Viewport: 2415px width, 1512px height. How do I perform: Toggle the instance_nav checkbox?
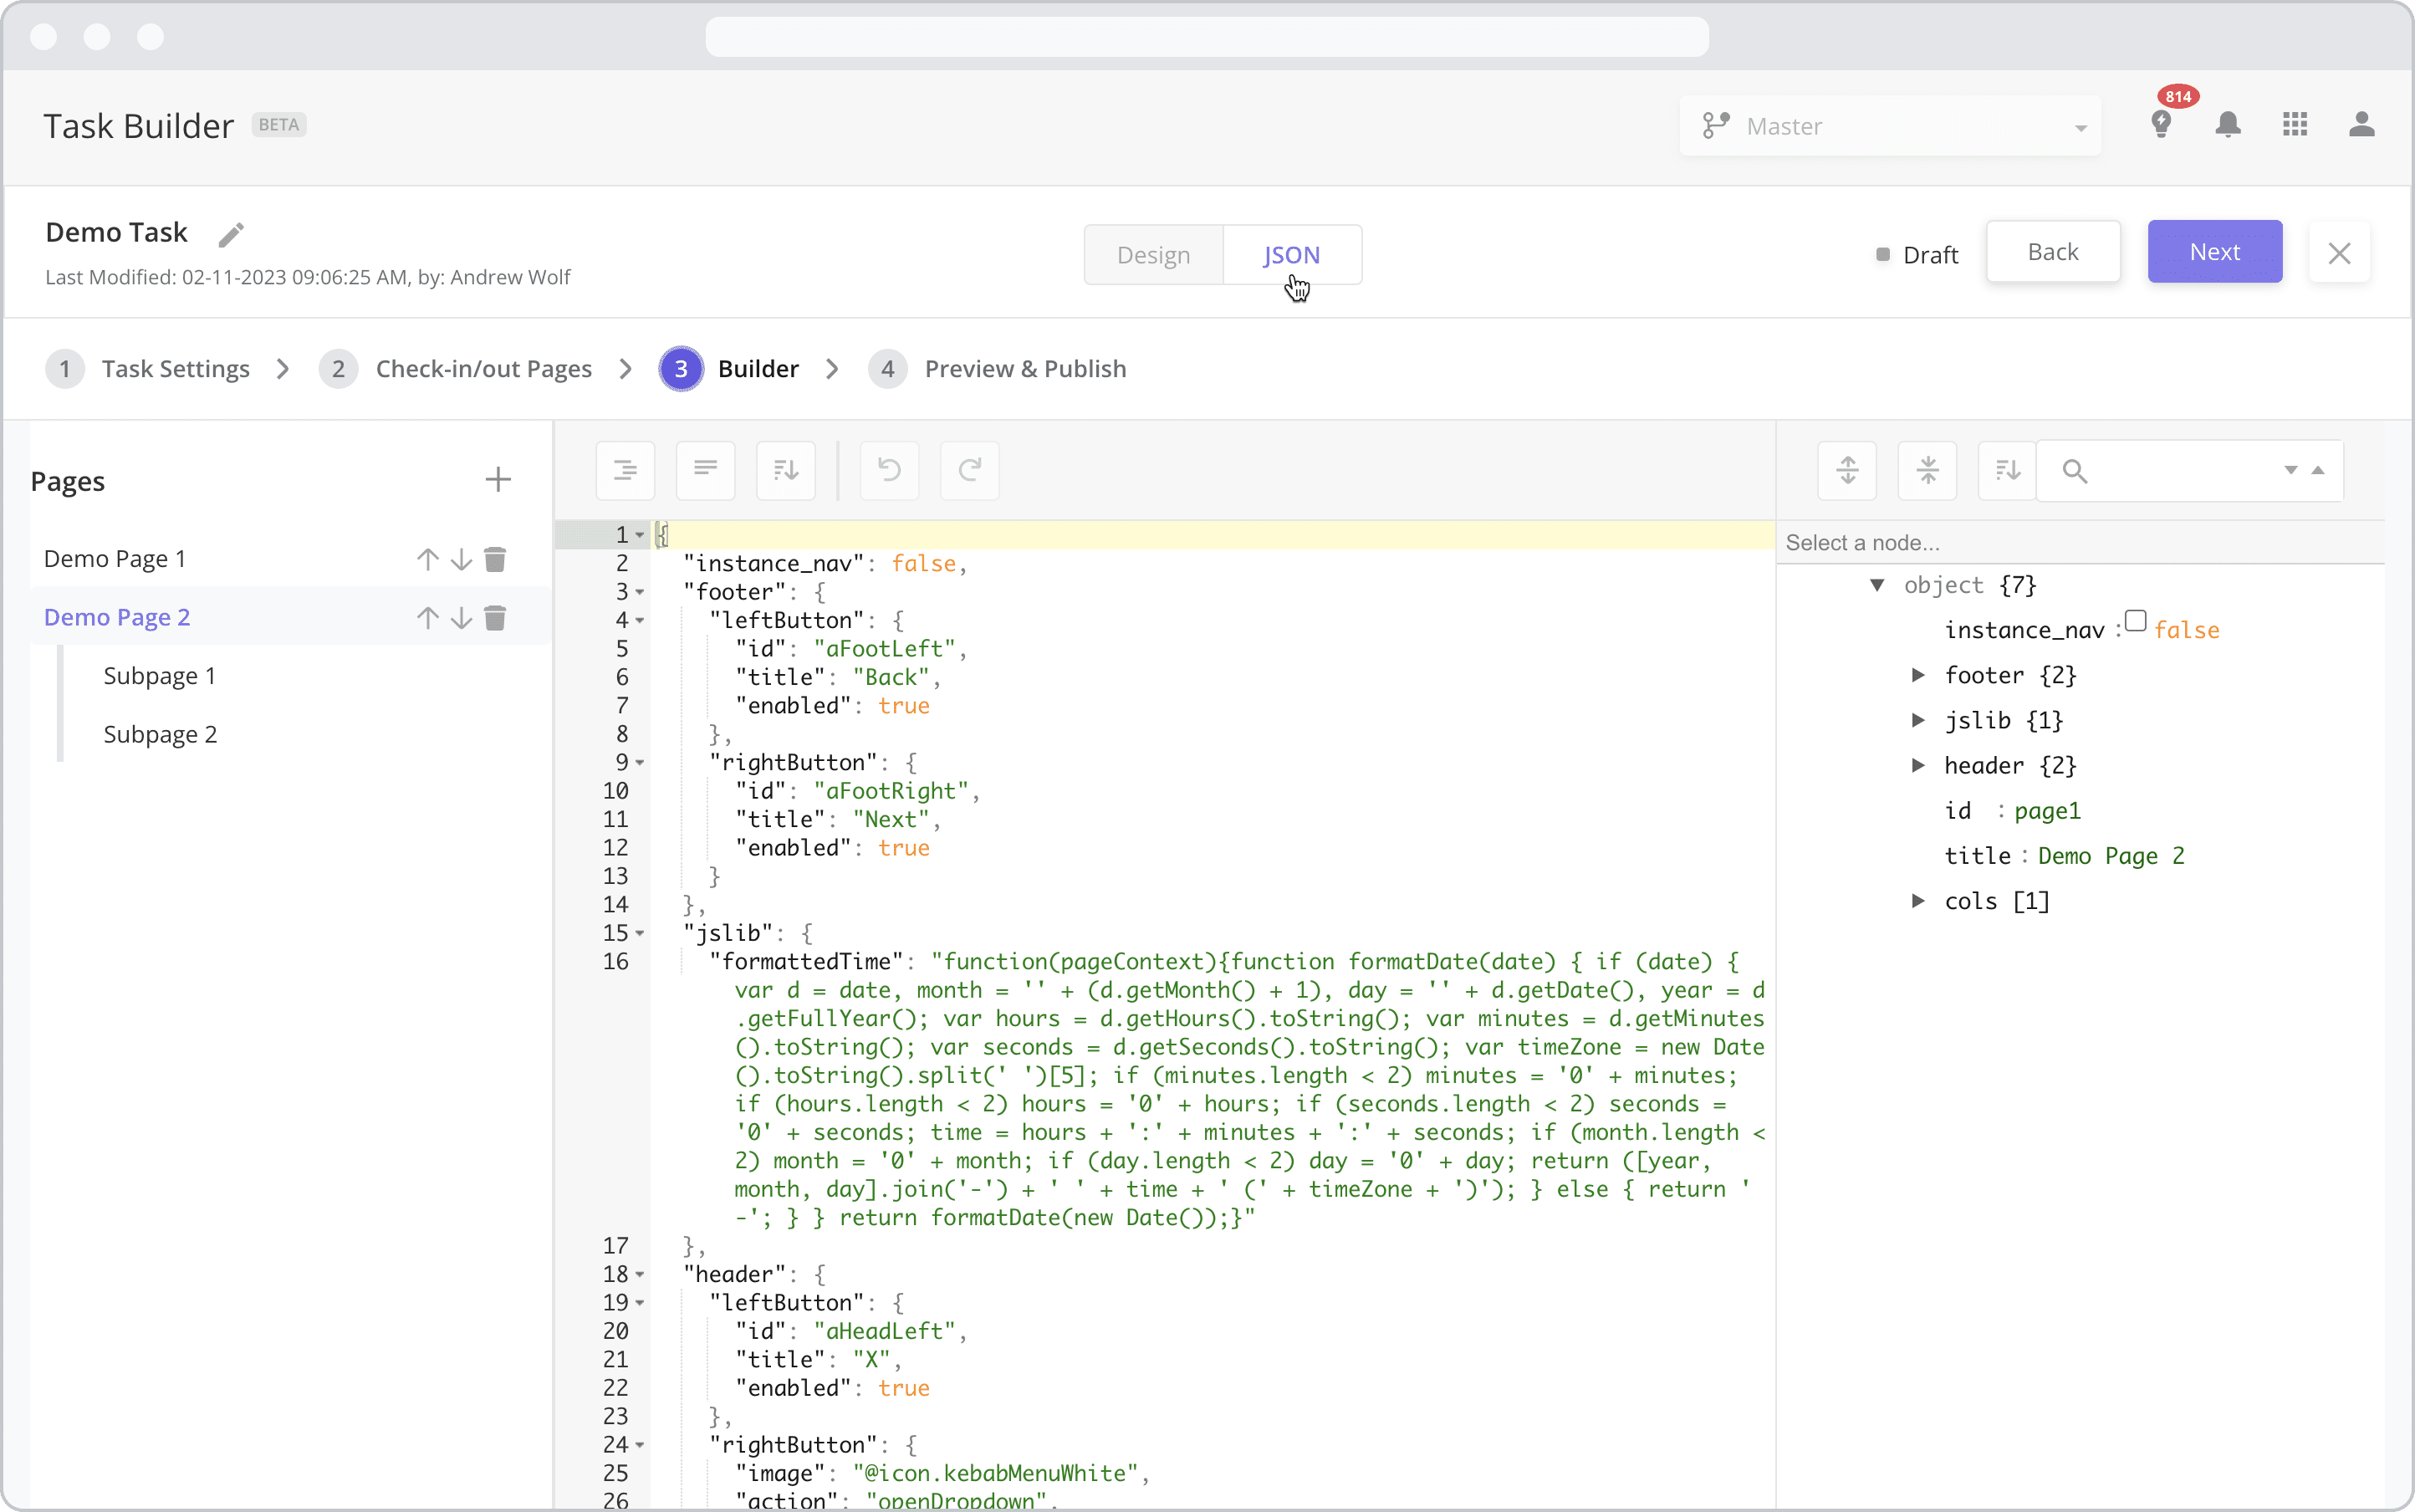(x=2136, y=621)
